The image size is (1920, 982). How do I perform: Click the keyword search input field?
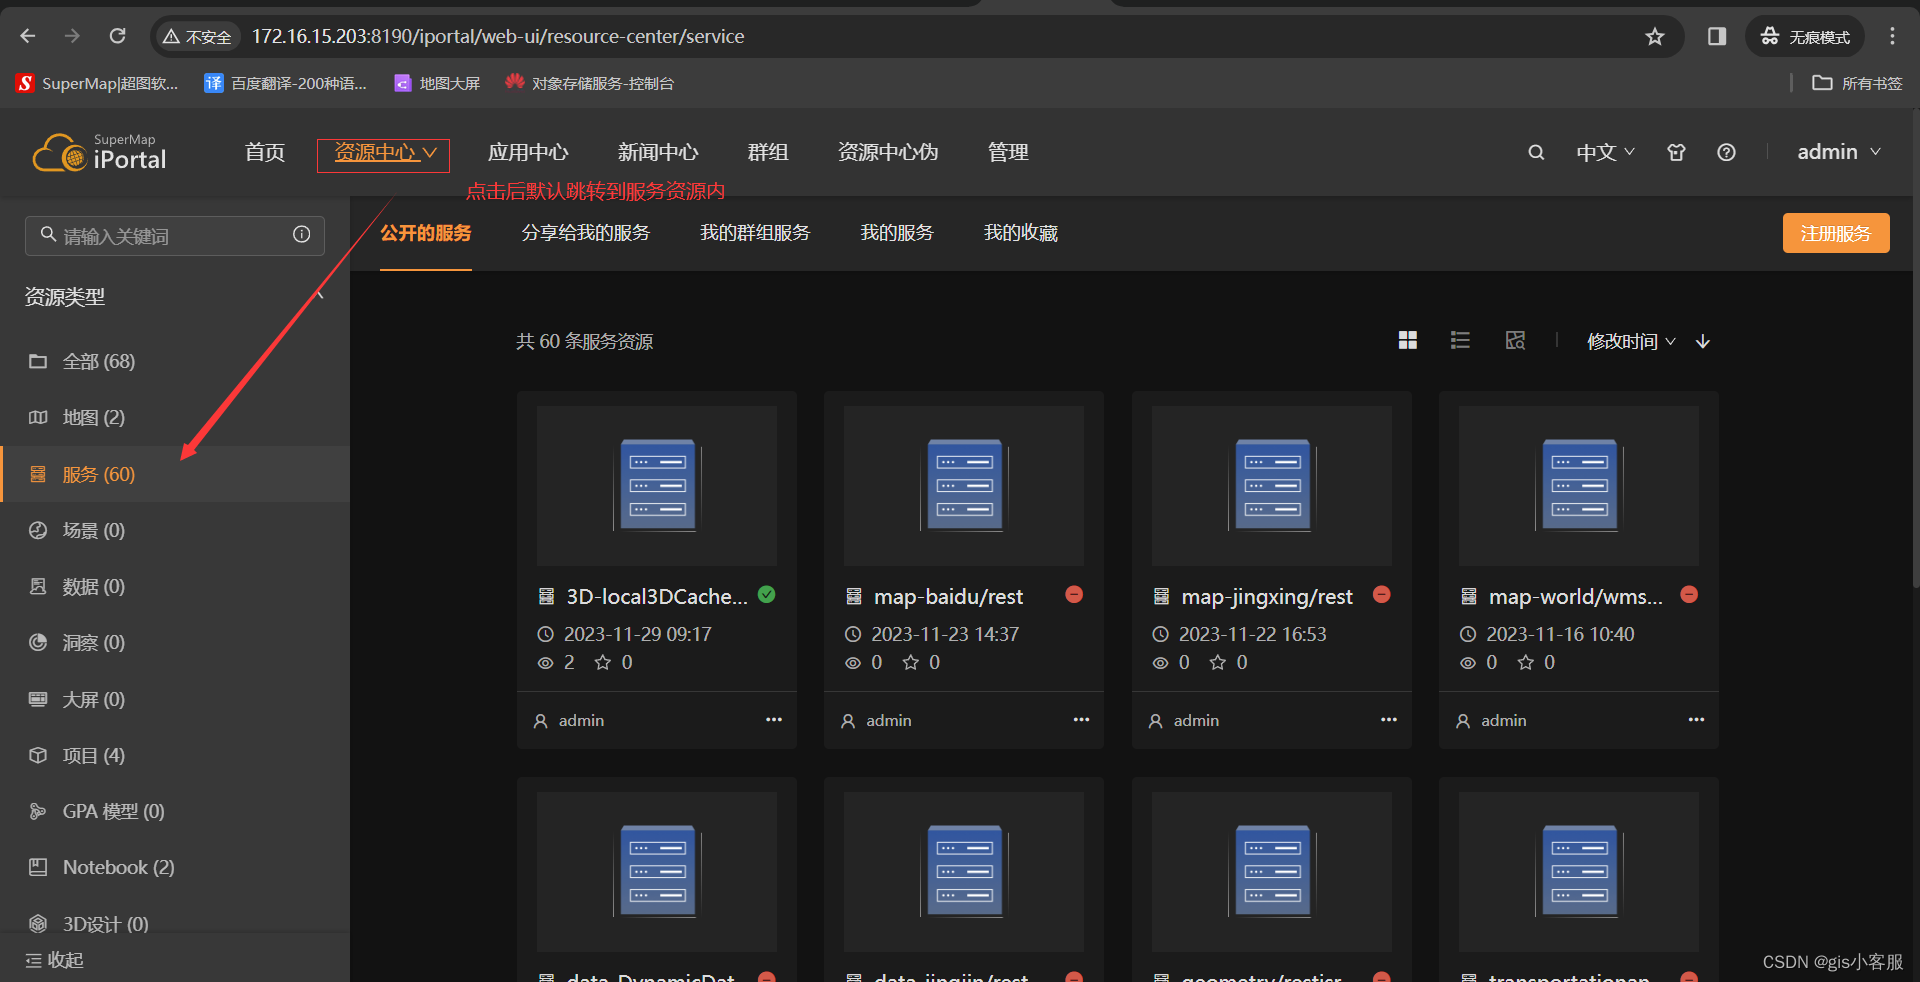pos(175,236)
